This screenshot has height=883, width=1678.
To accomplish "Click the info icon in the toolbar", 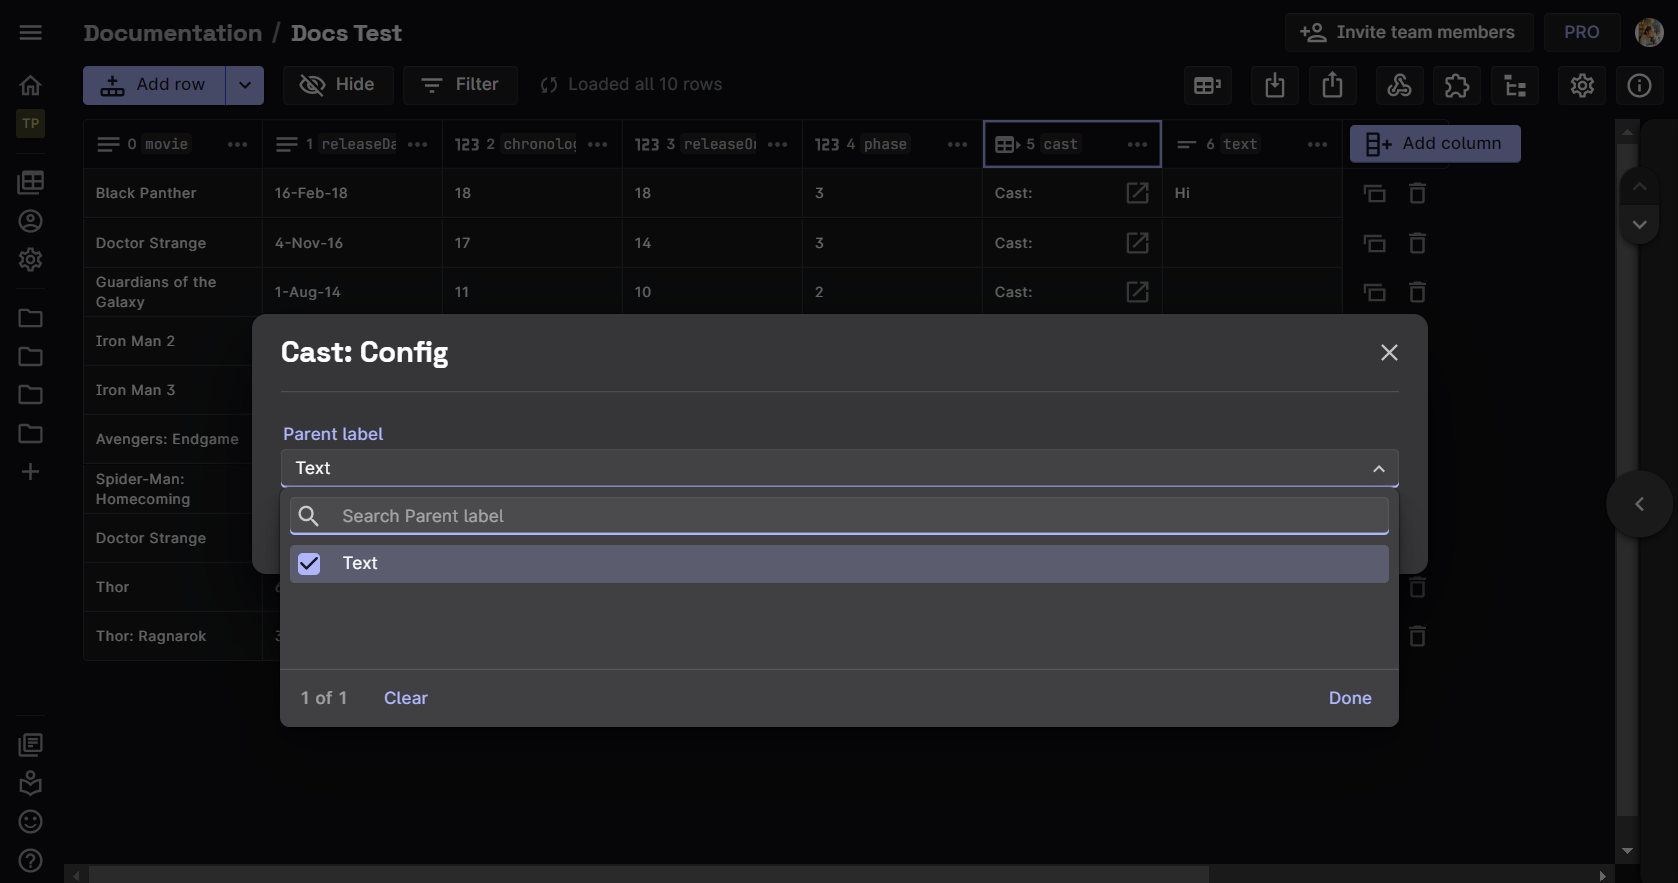I will [x=1639, y=86].
